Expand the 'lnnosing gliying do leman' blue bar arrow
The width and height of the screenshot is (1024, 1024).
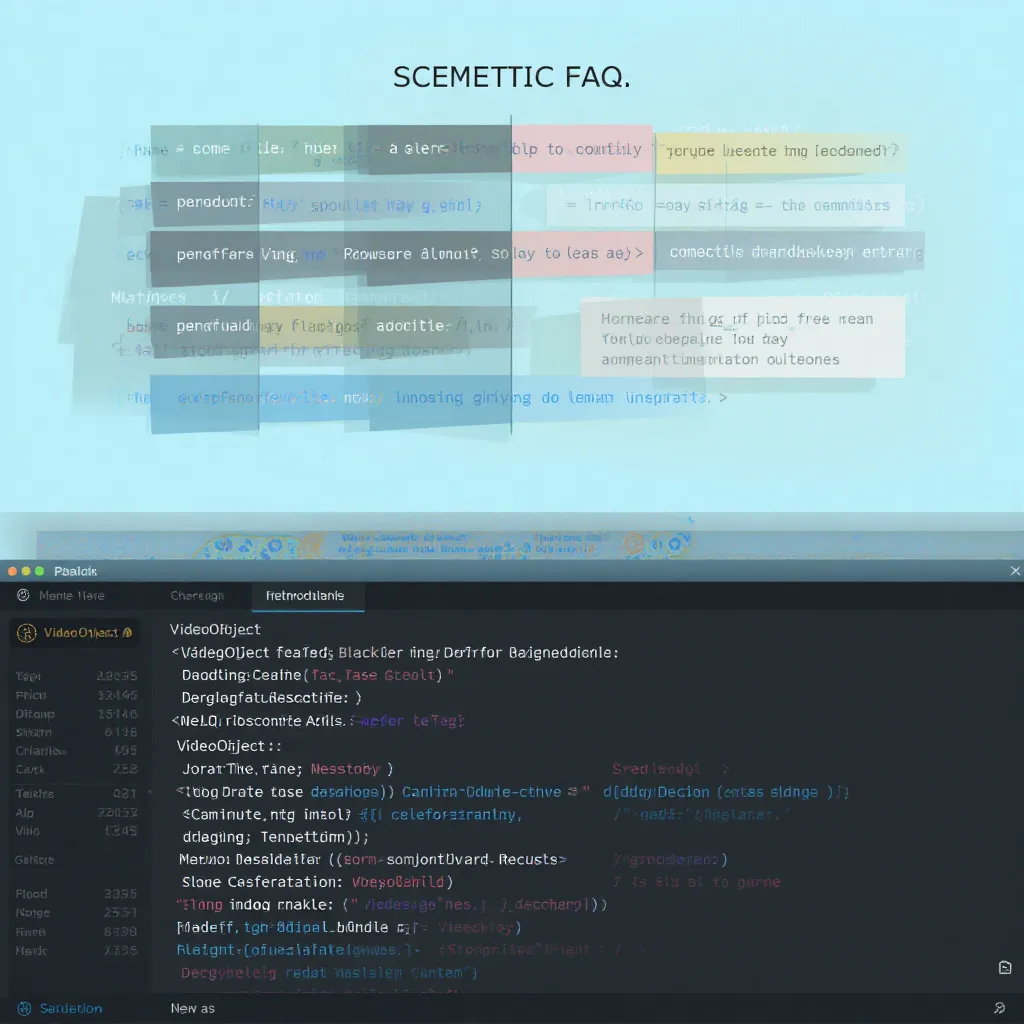[722, 398]
